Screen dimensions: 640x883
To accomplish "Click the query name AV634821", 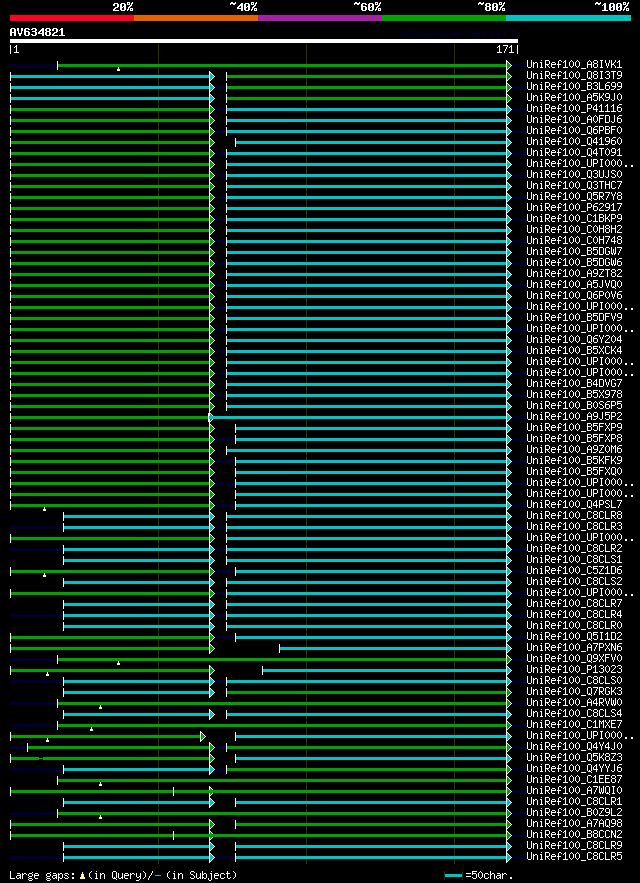I will tap(37, 33).
